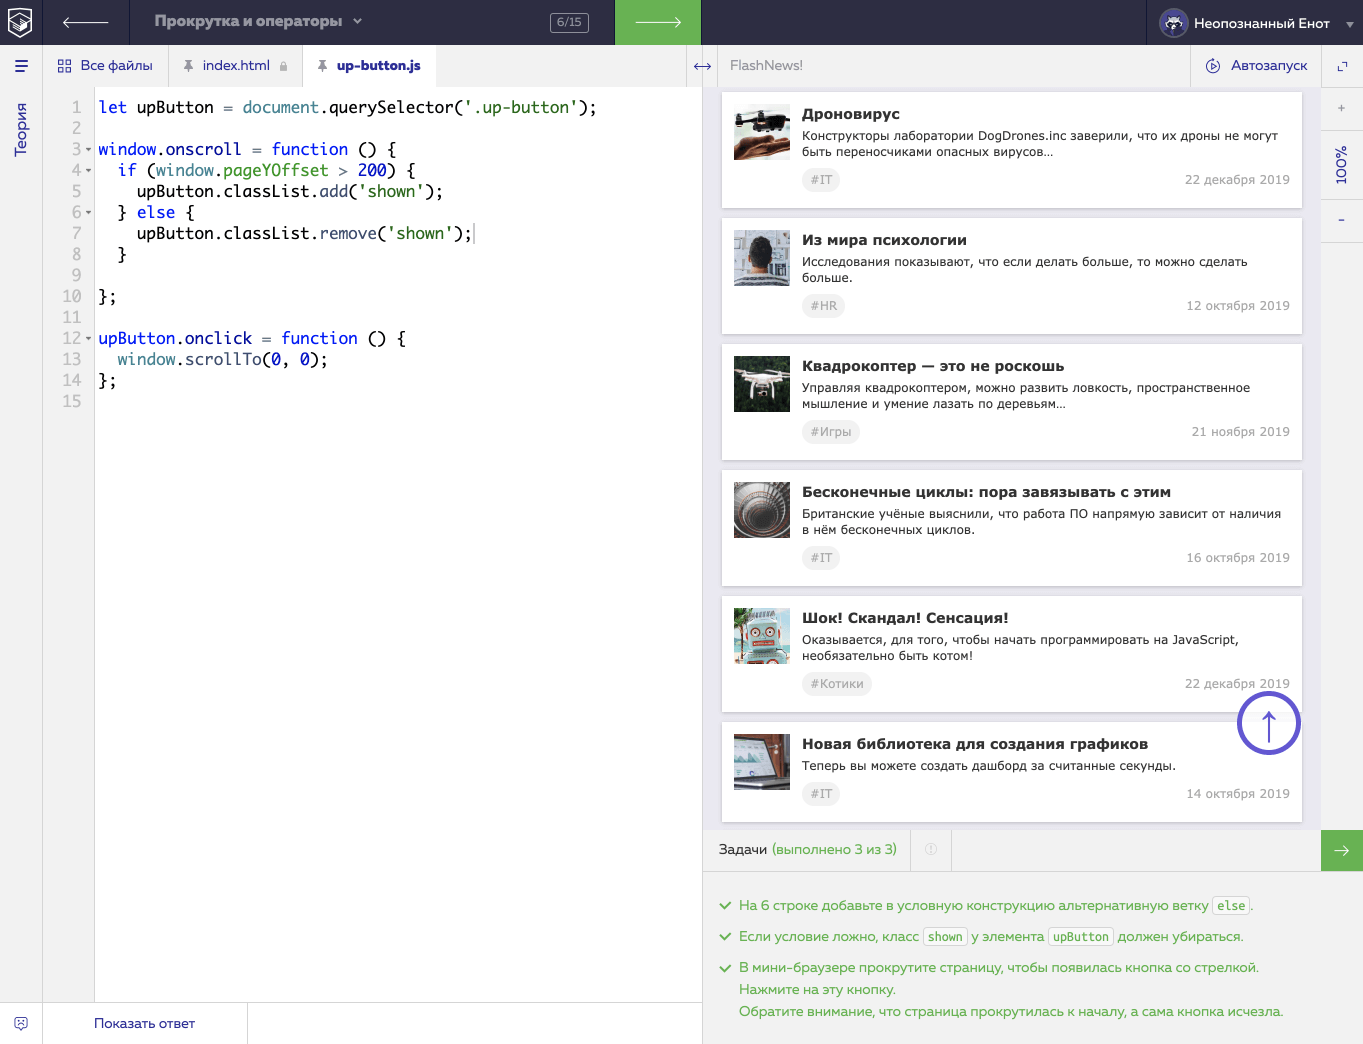Zoom in the preview with plus
This screenshot has height=1044, width=1363.
coord(1341,108)
